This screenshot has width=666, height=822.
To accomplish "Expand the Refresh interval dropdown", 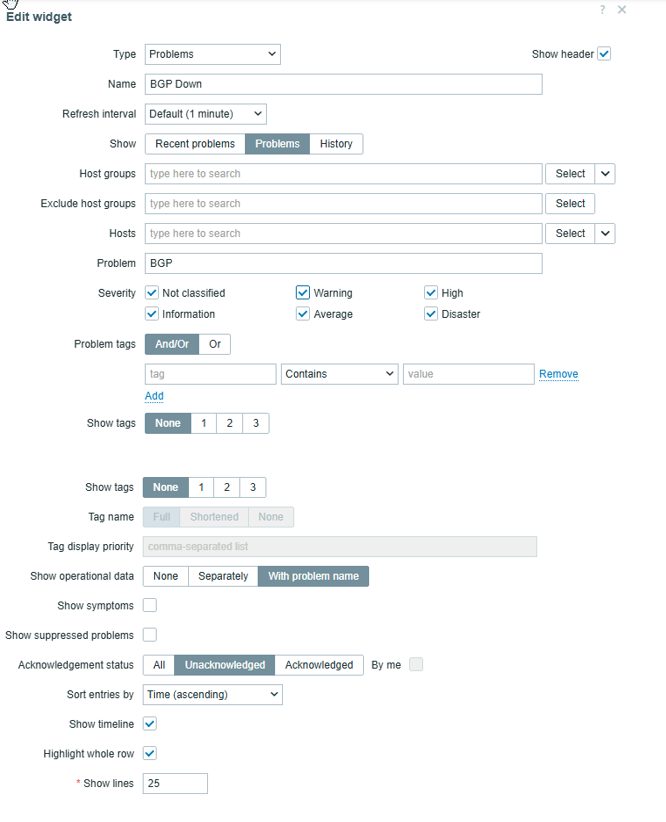I will tap(206, 114).
